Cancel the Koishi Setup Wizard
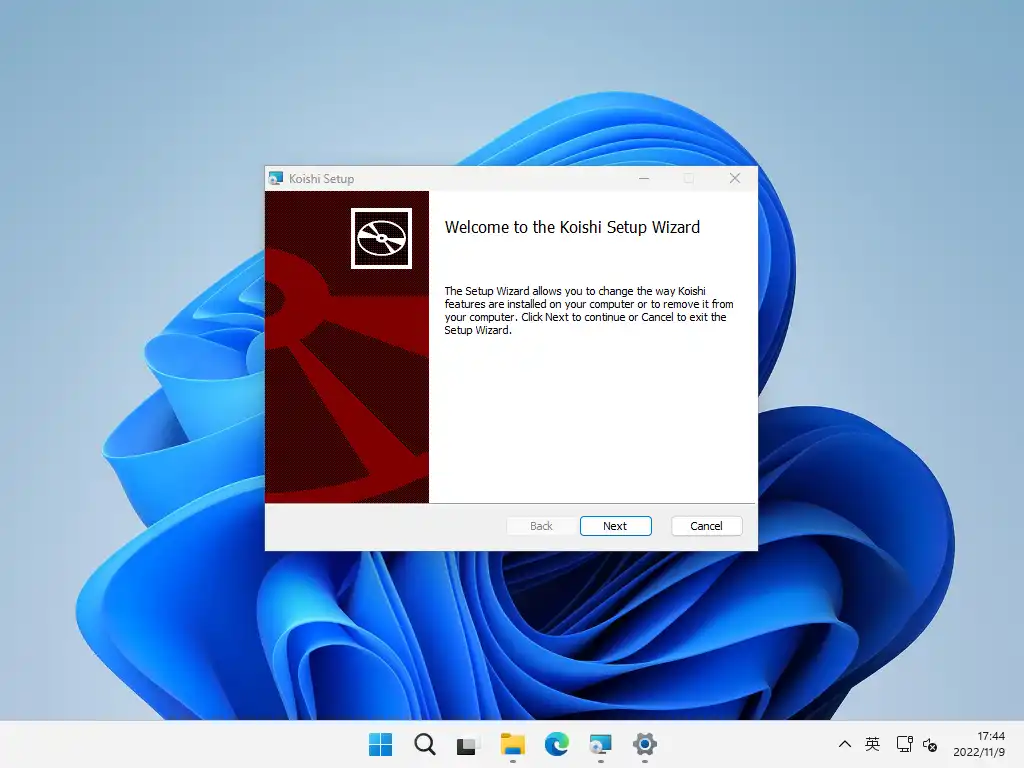This screenshot has height=768, width=1024. coord(706,526)
